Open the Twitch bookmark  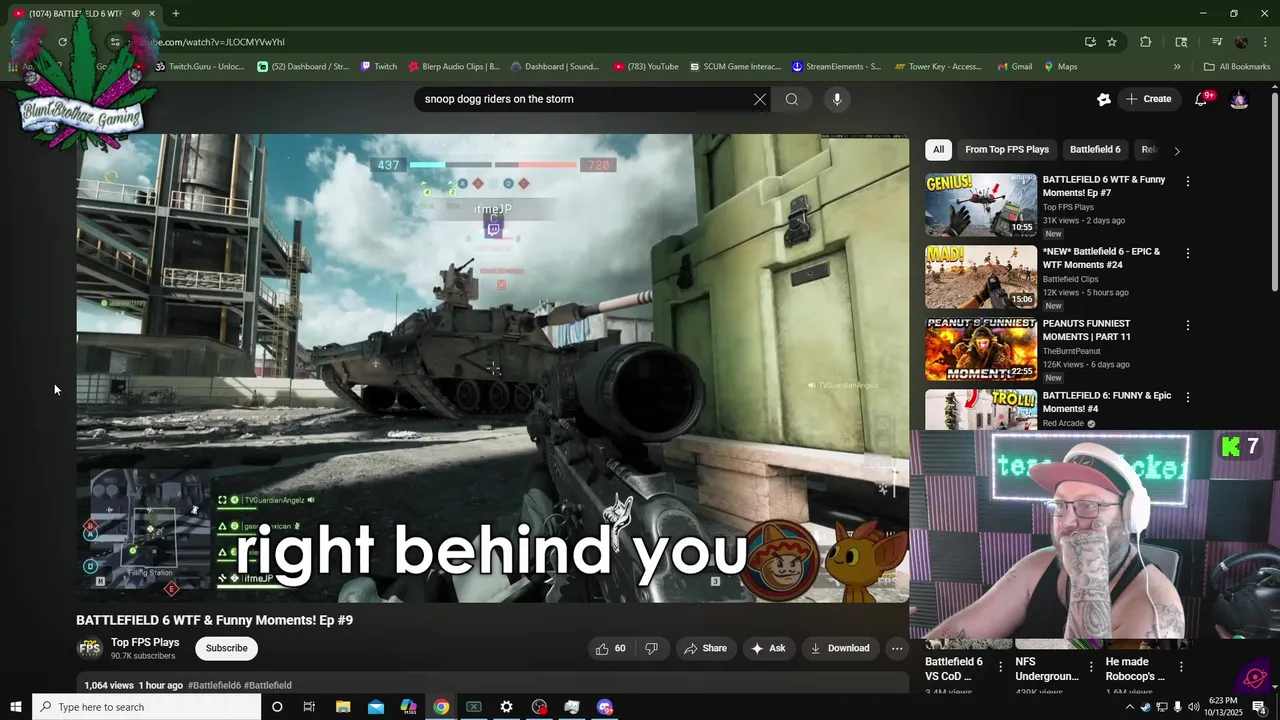[378, 67]
